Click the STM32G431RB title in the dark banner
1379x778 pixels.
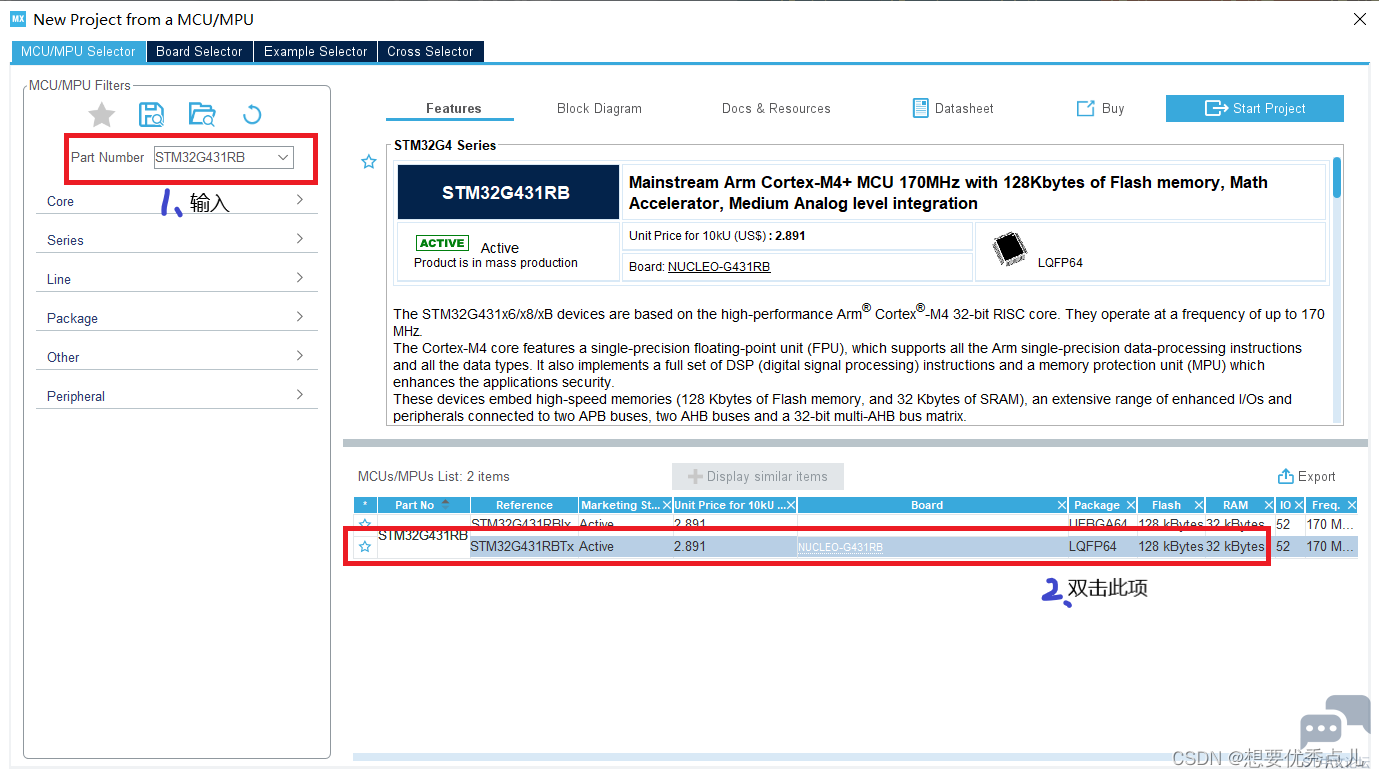tap(506, 192)
